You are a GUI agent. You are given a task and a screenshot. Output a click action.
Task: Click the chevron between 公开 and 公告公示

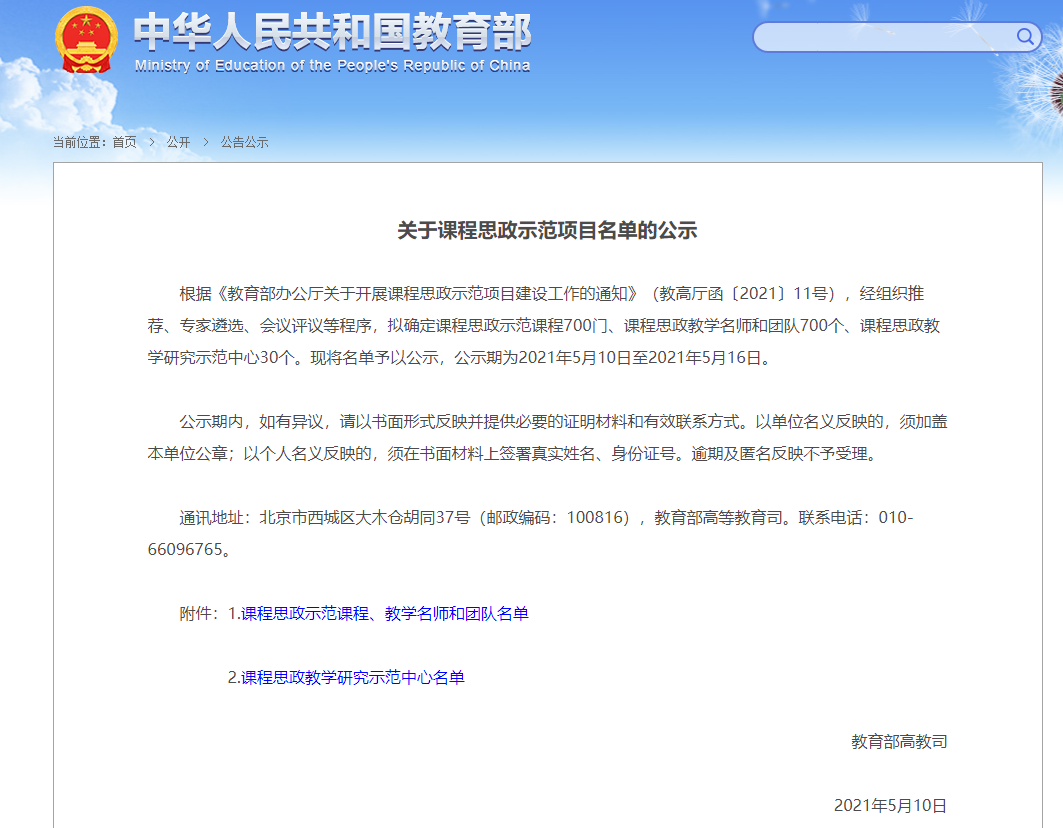click(206, 142)
